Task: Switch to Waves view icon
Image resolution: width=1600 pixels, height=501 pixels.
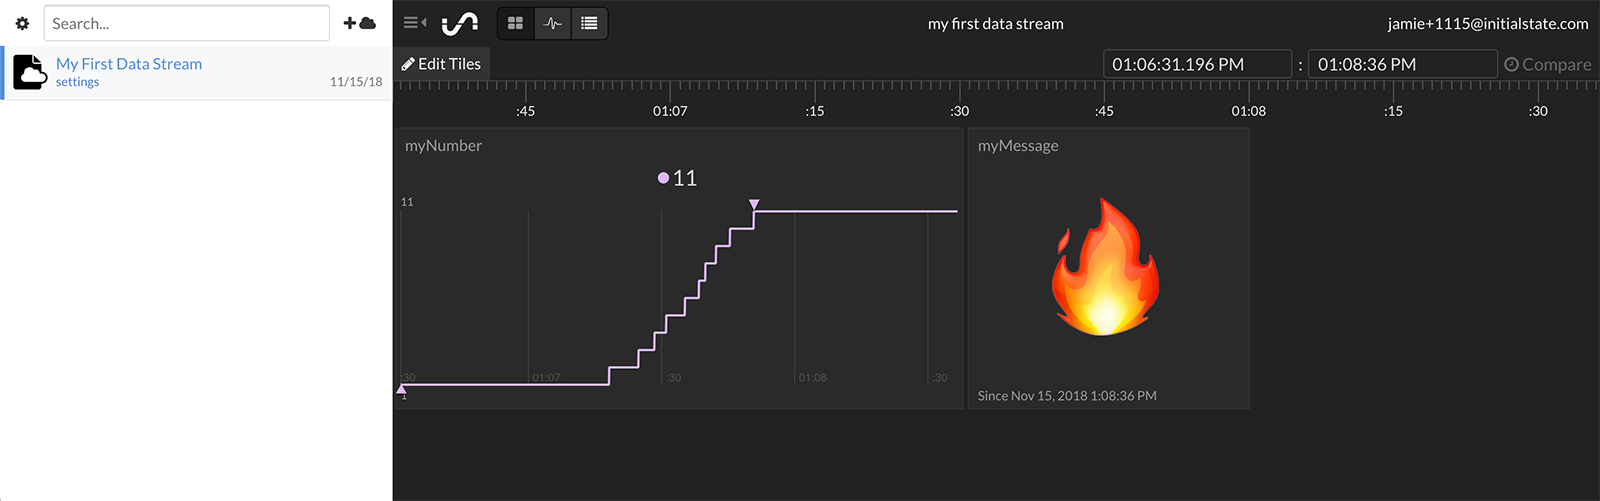Action: tap(553, 23)
